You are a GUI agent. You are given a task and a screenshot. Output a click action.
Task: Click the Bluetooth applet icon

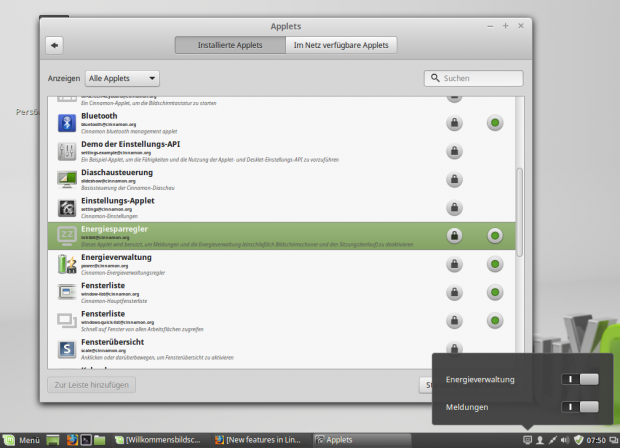[x=67, y=123]
